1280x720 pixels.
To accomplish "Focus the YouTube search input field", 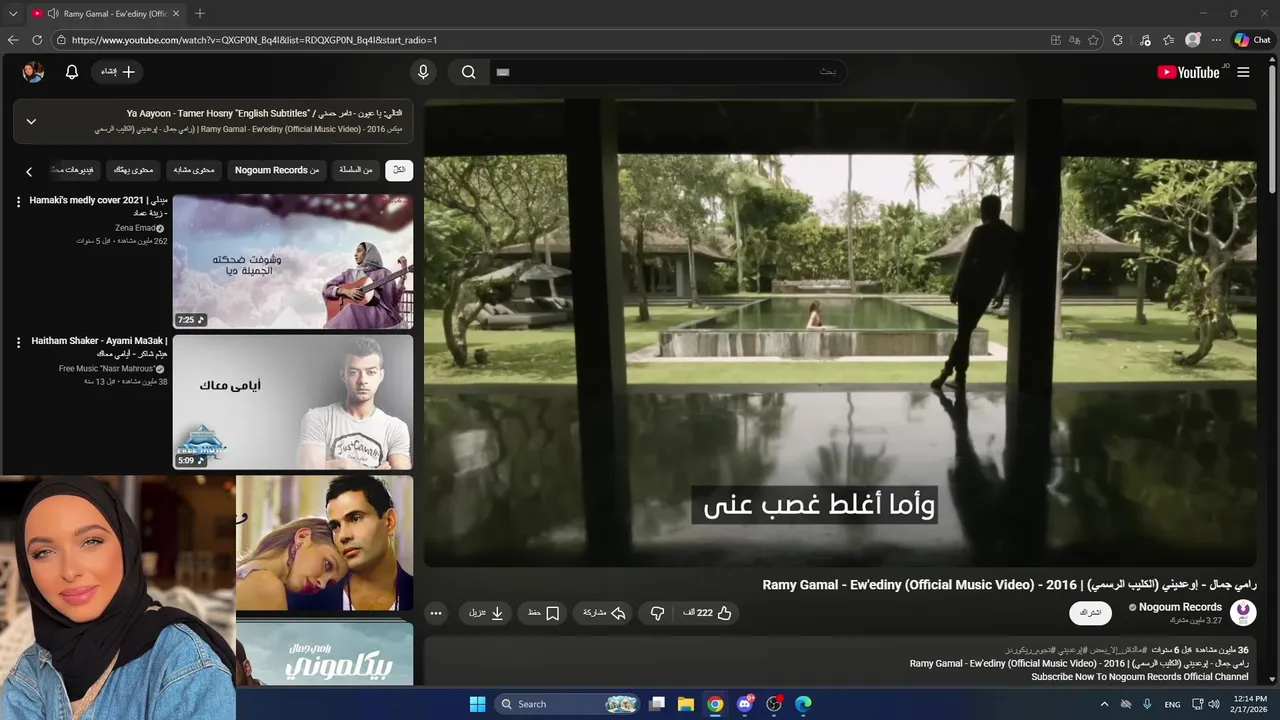I will click(x=666, y=72).
